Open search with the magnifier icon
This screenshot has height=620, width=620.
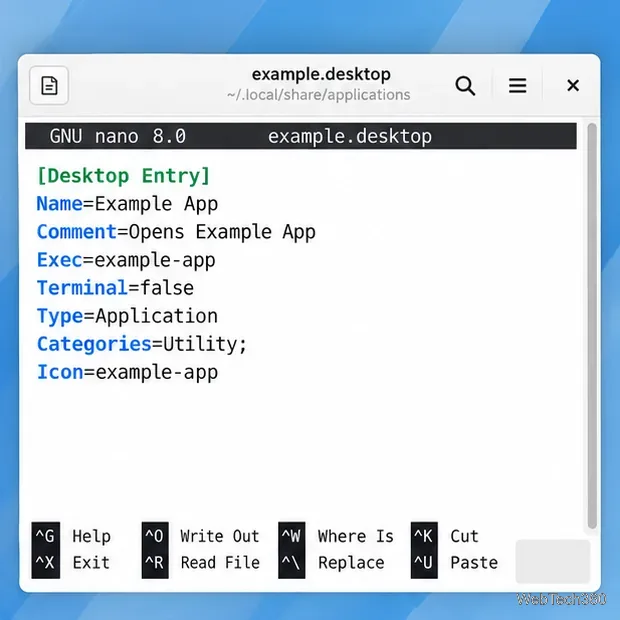coord(465,85)
